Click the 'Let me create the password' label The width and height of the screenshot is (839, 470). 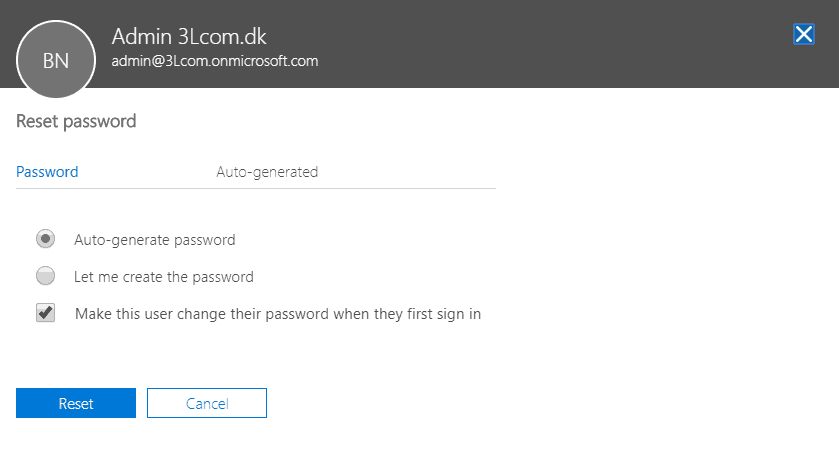click(x=164, y=277)
